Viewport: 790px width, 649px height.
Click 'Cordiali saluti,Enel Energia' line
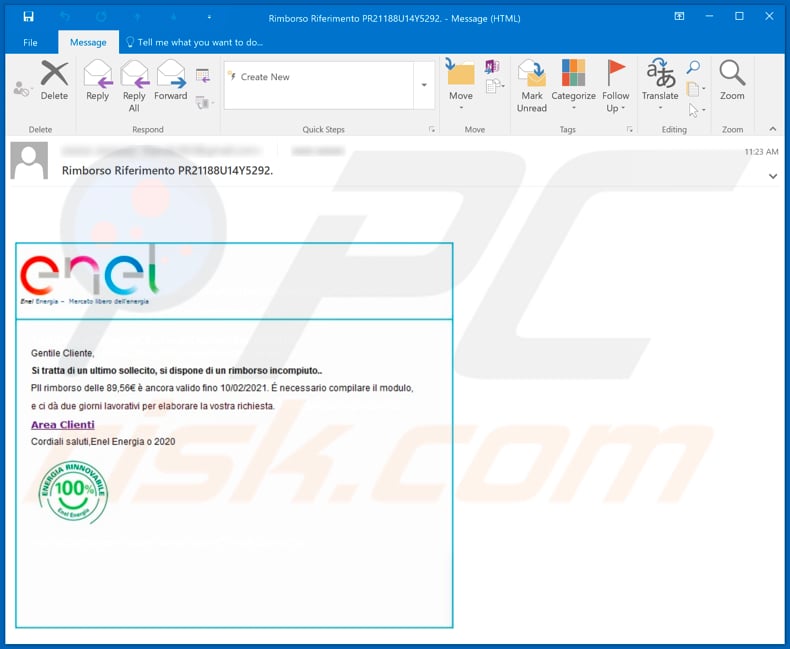point(103,442)
